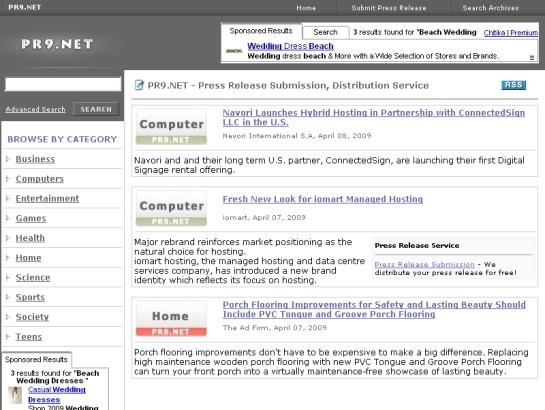This screenshot has height=410, width=545.
Task: Click the Navori International S.A. date line
Action: click(297, 136)
